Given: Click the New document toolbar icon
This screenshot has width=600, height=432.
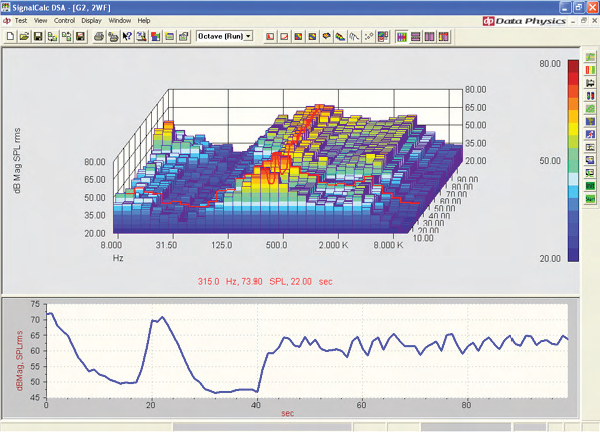Looking at the screenshot, I should coord(9,37).
